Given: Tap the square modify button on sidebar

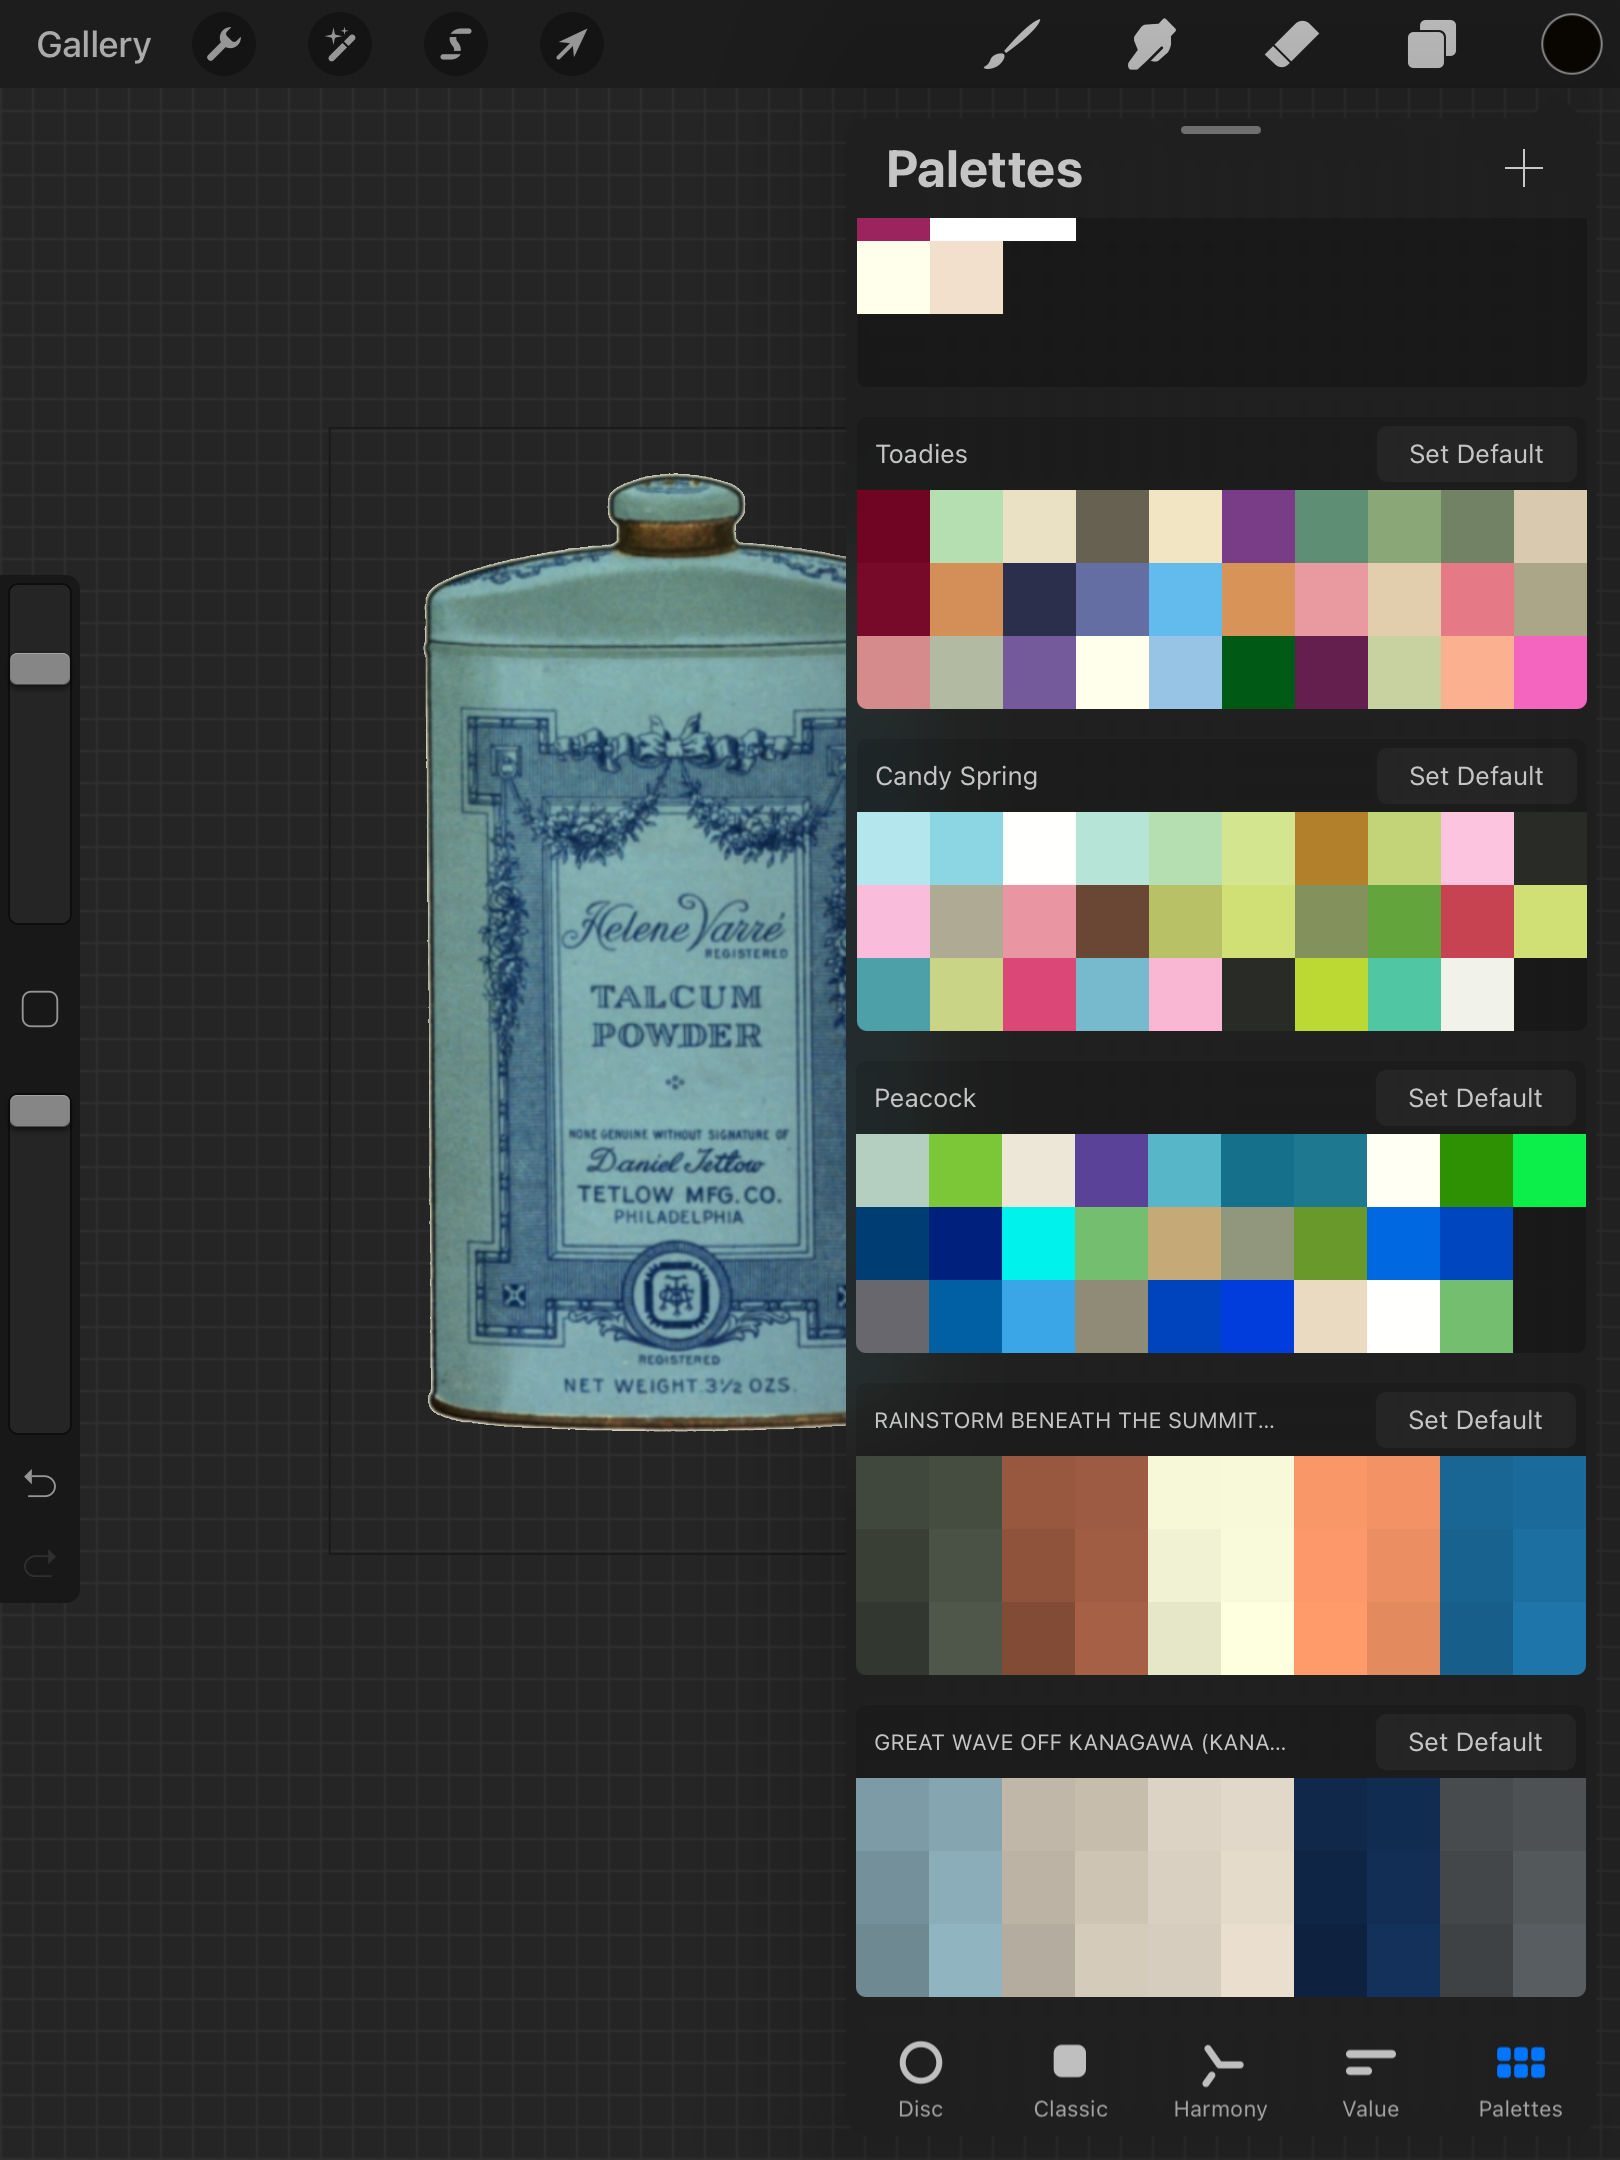Looking at the screenshot, I should pyautogui.click(x=40, y=1009).
